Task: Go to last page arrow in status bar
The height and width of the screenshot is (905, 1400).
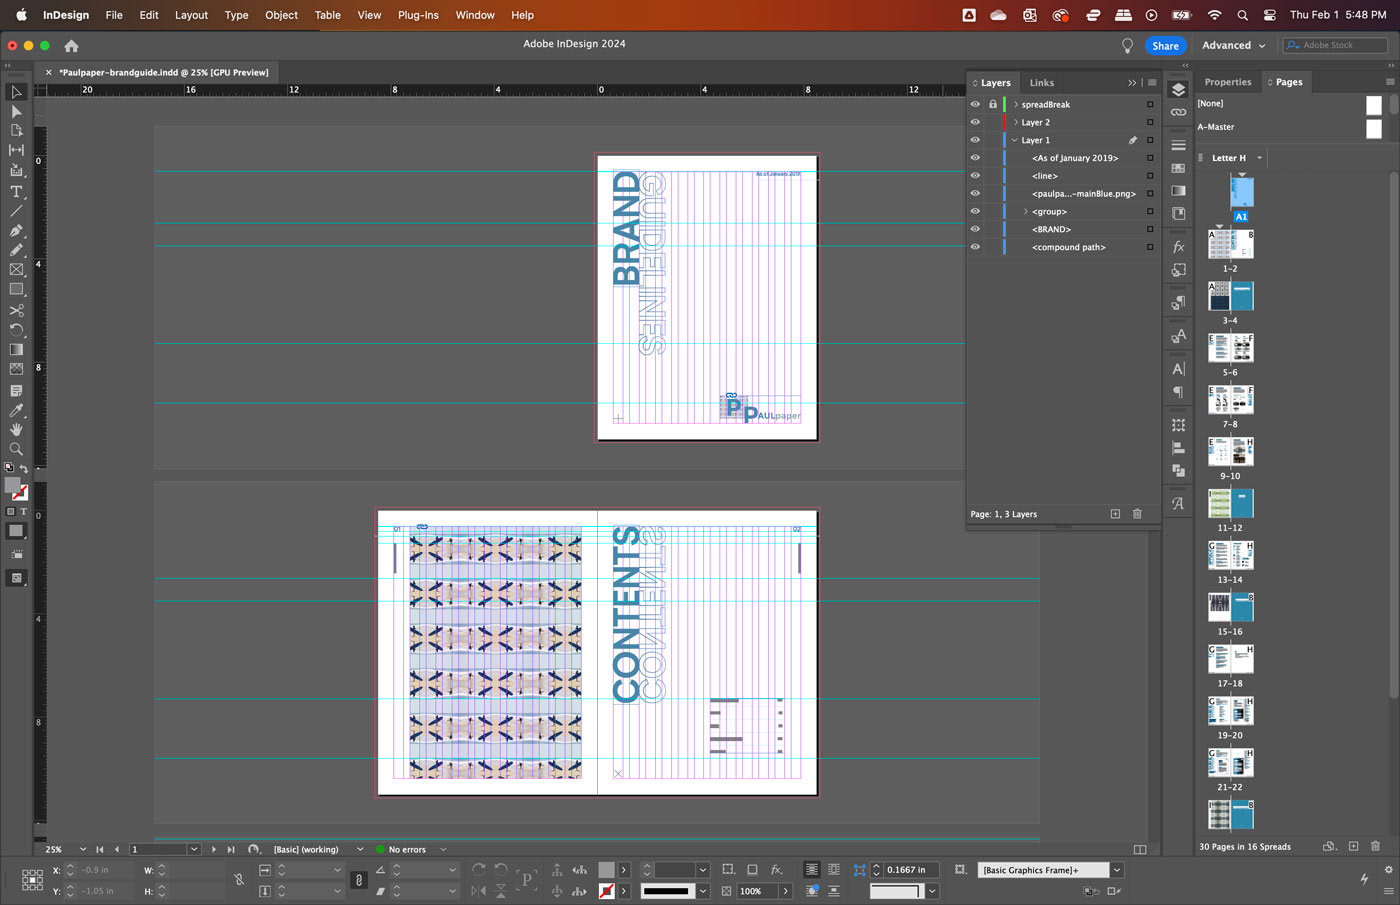Action: tap(231, 849)
